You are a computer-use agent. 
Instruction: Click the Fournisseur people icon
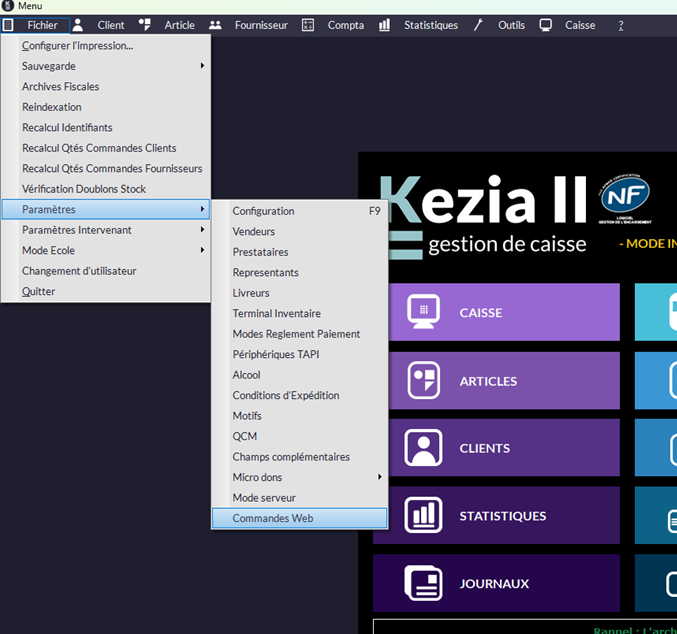click(x=215, y=25)
